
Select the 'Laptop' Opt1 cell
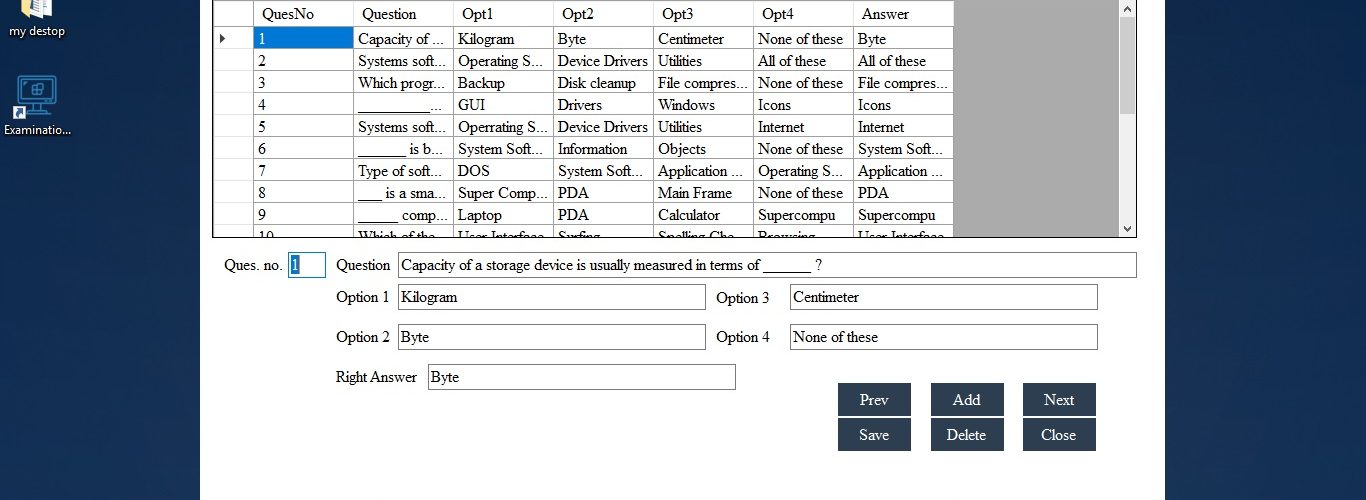point(503,215)
